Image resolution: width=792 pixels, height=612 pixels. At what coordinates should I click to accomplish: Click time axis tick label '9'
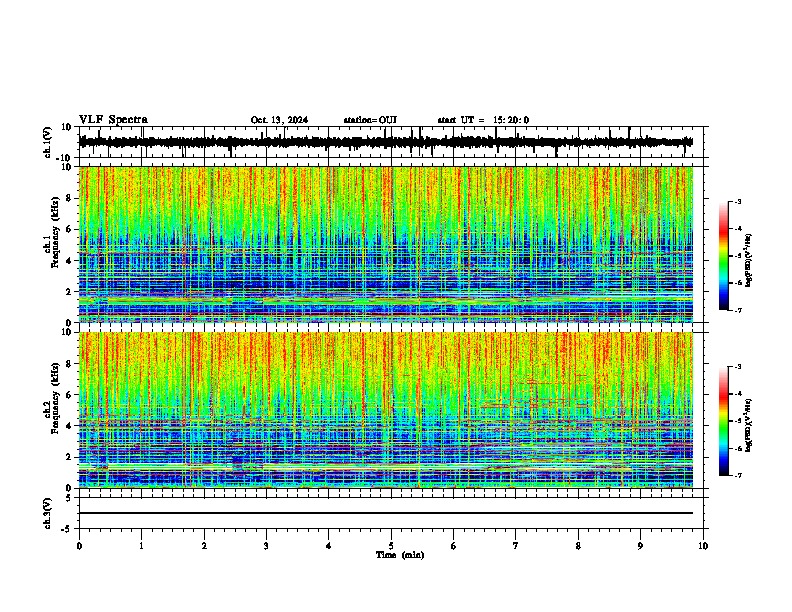coord(640,546)
